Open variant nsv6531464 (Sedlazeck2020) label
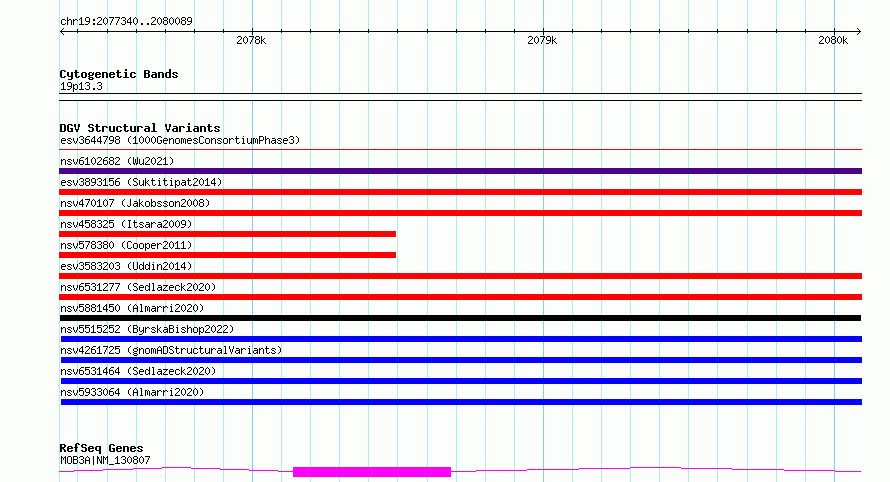This screenshot has width=890, height=482. coord(138,371)
